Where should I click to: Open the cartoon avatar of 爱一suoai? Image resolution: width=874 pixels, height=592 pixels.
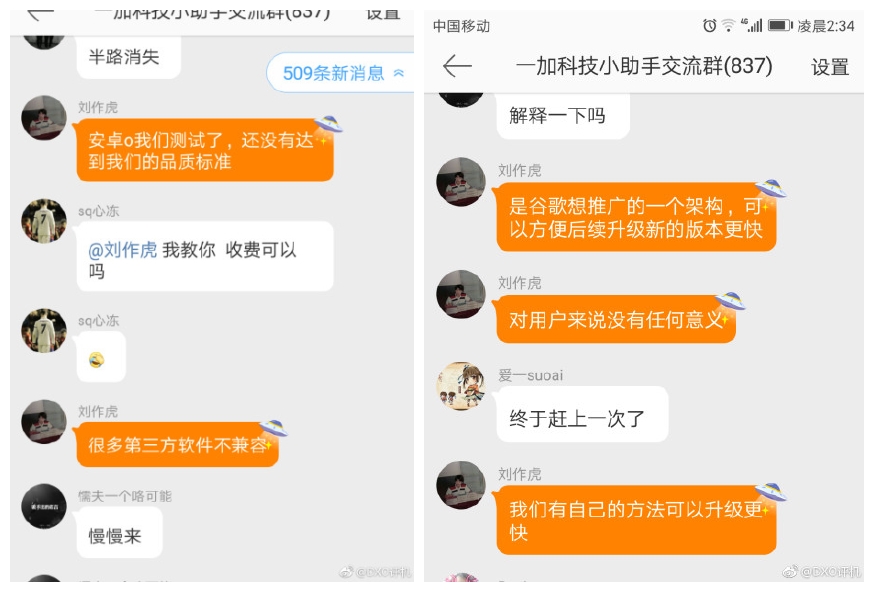coord(460,385)
